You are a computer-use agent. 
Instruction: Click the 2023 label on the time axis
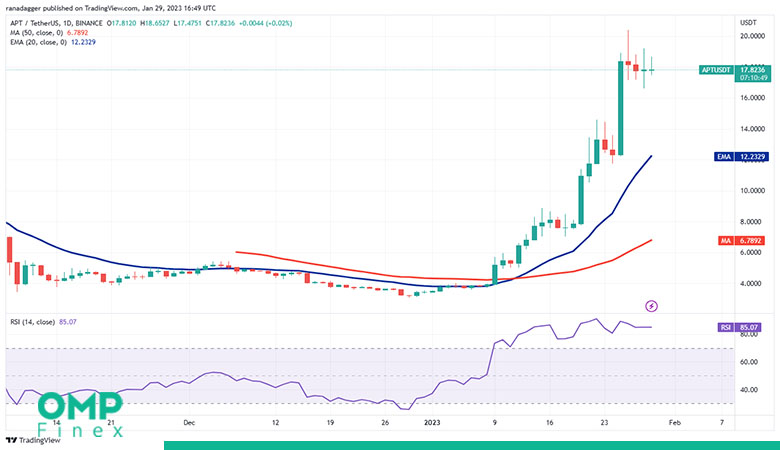tap(432, 423)
